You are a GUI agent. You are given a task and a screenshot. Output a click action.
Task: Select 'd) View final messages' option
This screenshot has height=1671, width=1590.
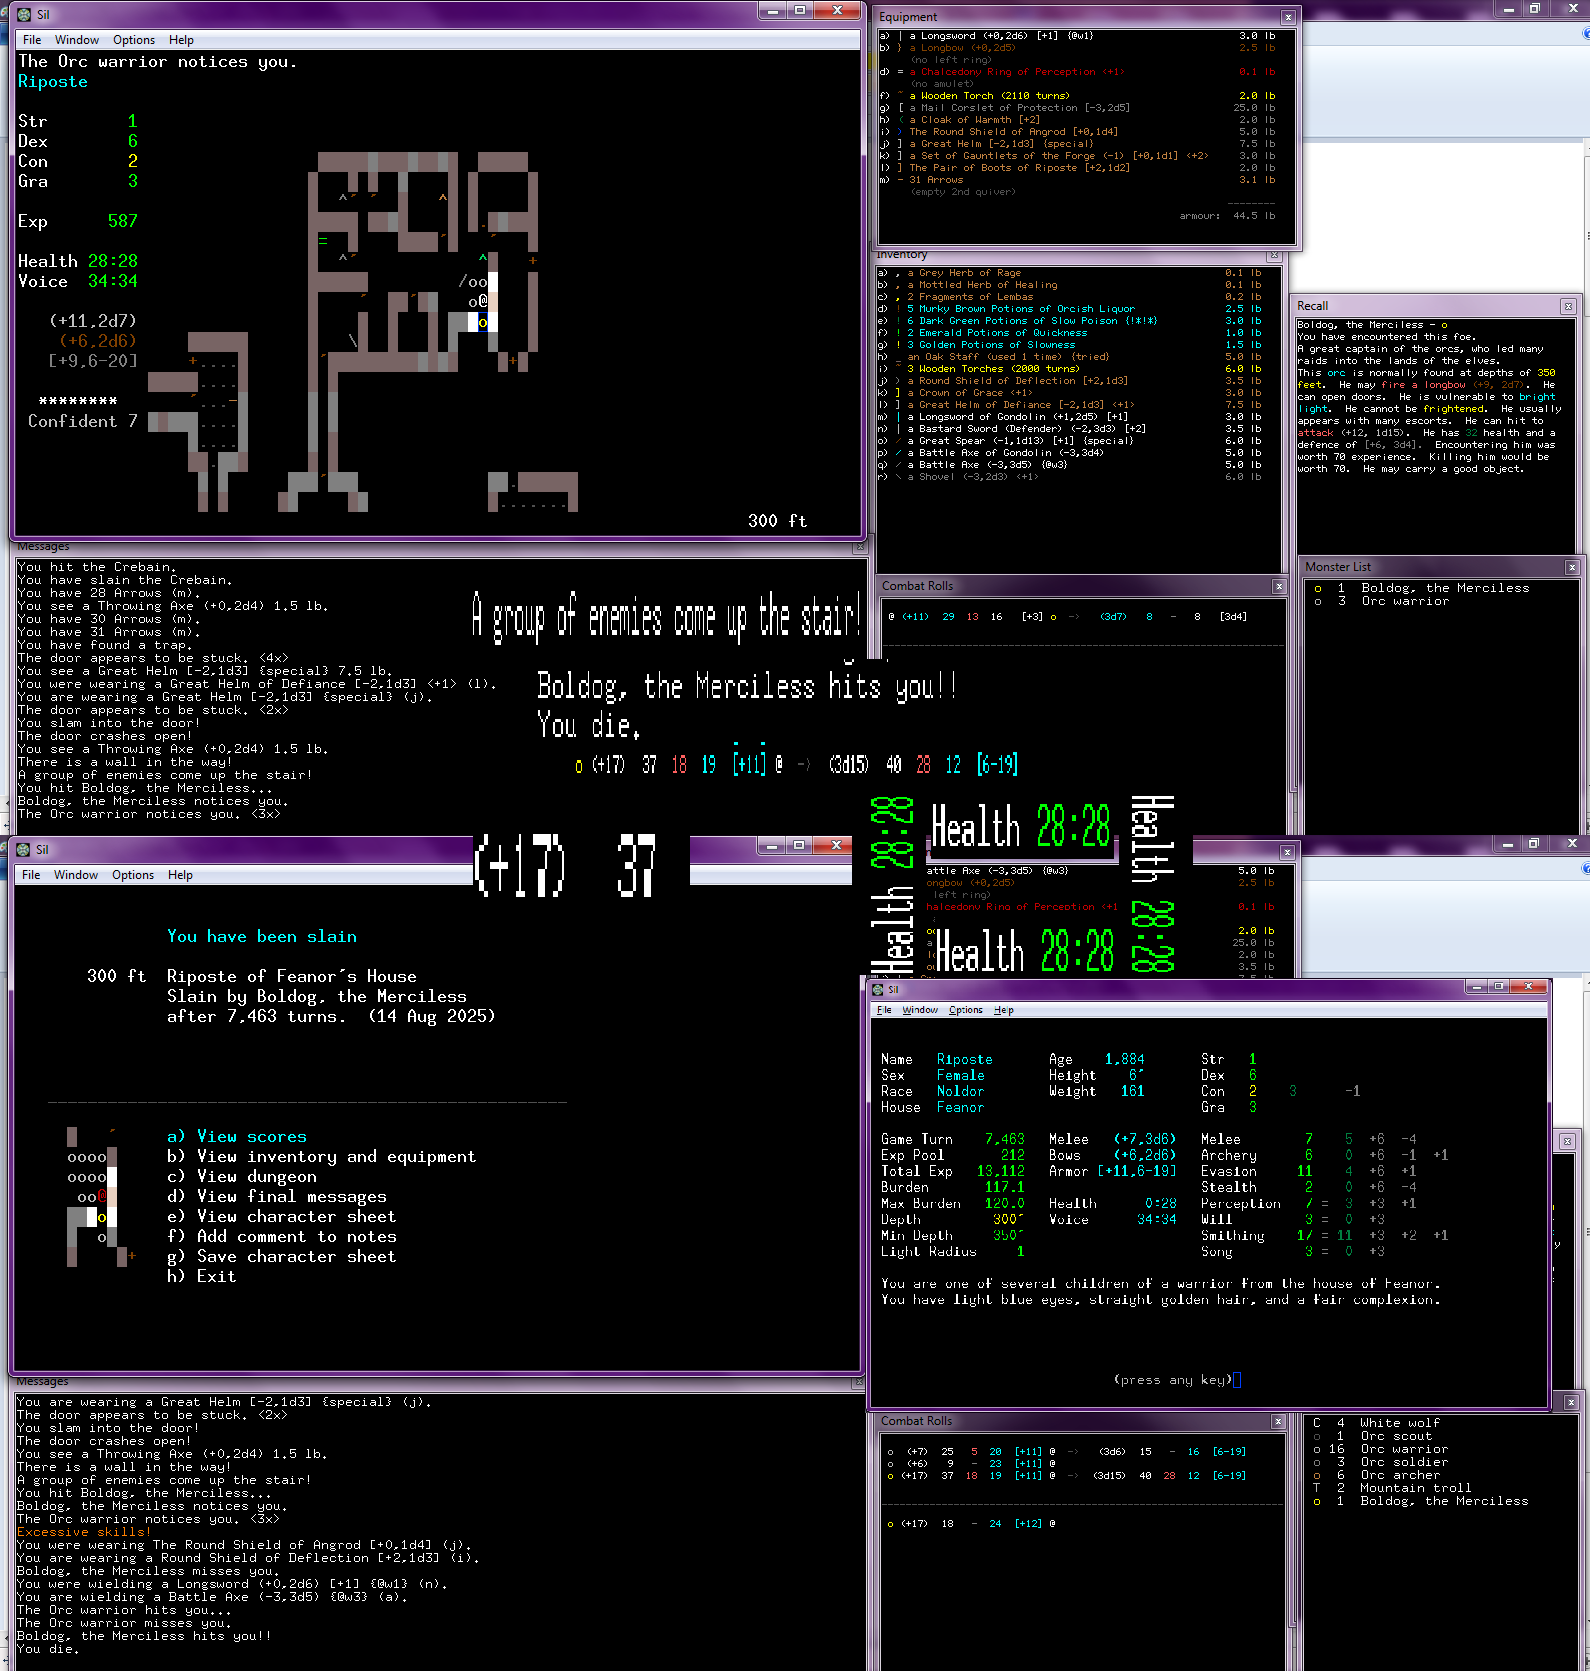(x=277, y=1196)
